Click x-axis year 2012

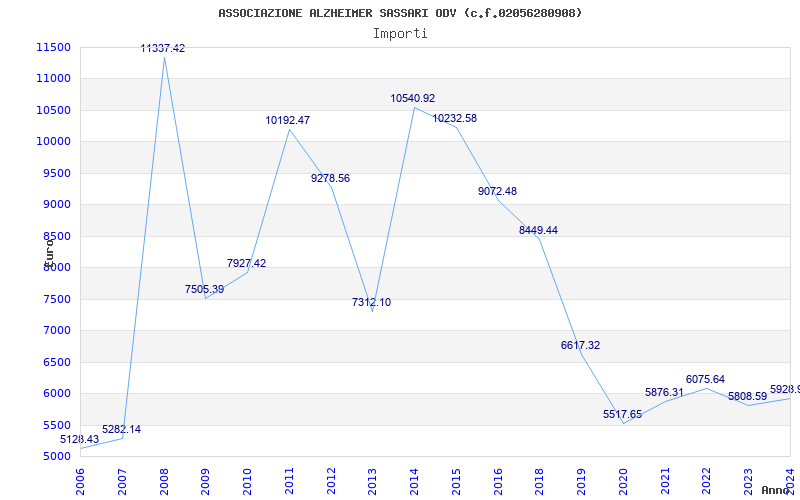point(331,482)
